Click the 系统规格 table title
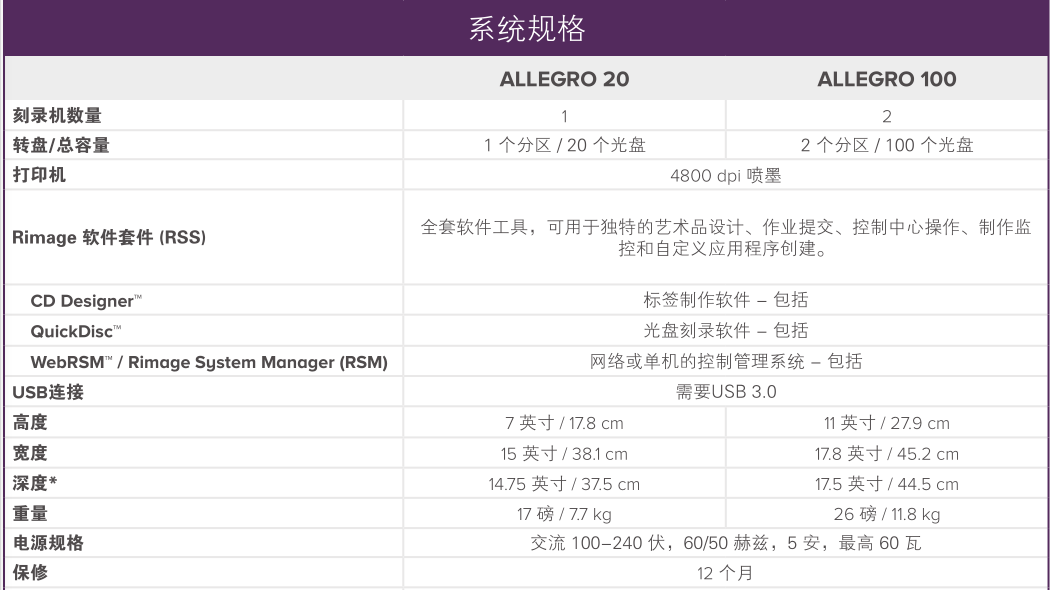Viewport: 1052px width, 590px height. click(527, 29)
